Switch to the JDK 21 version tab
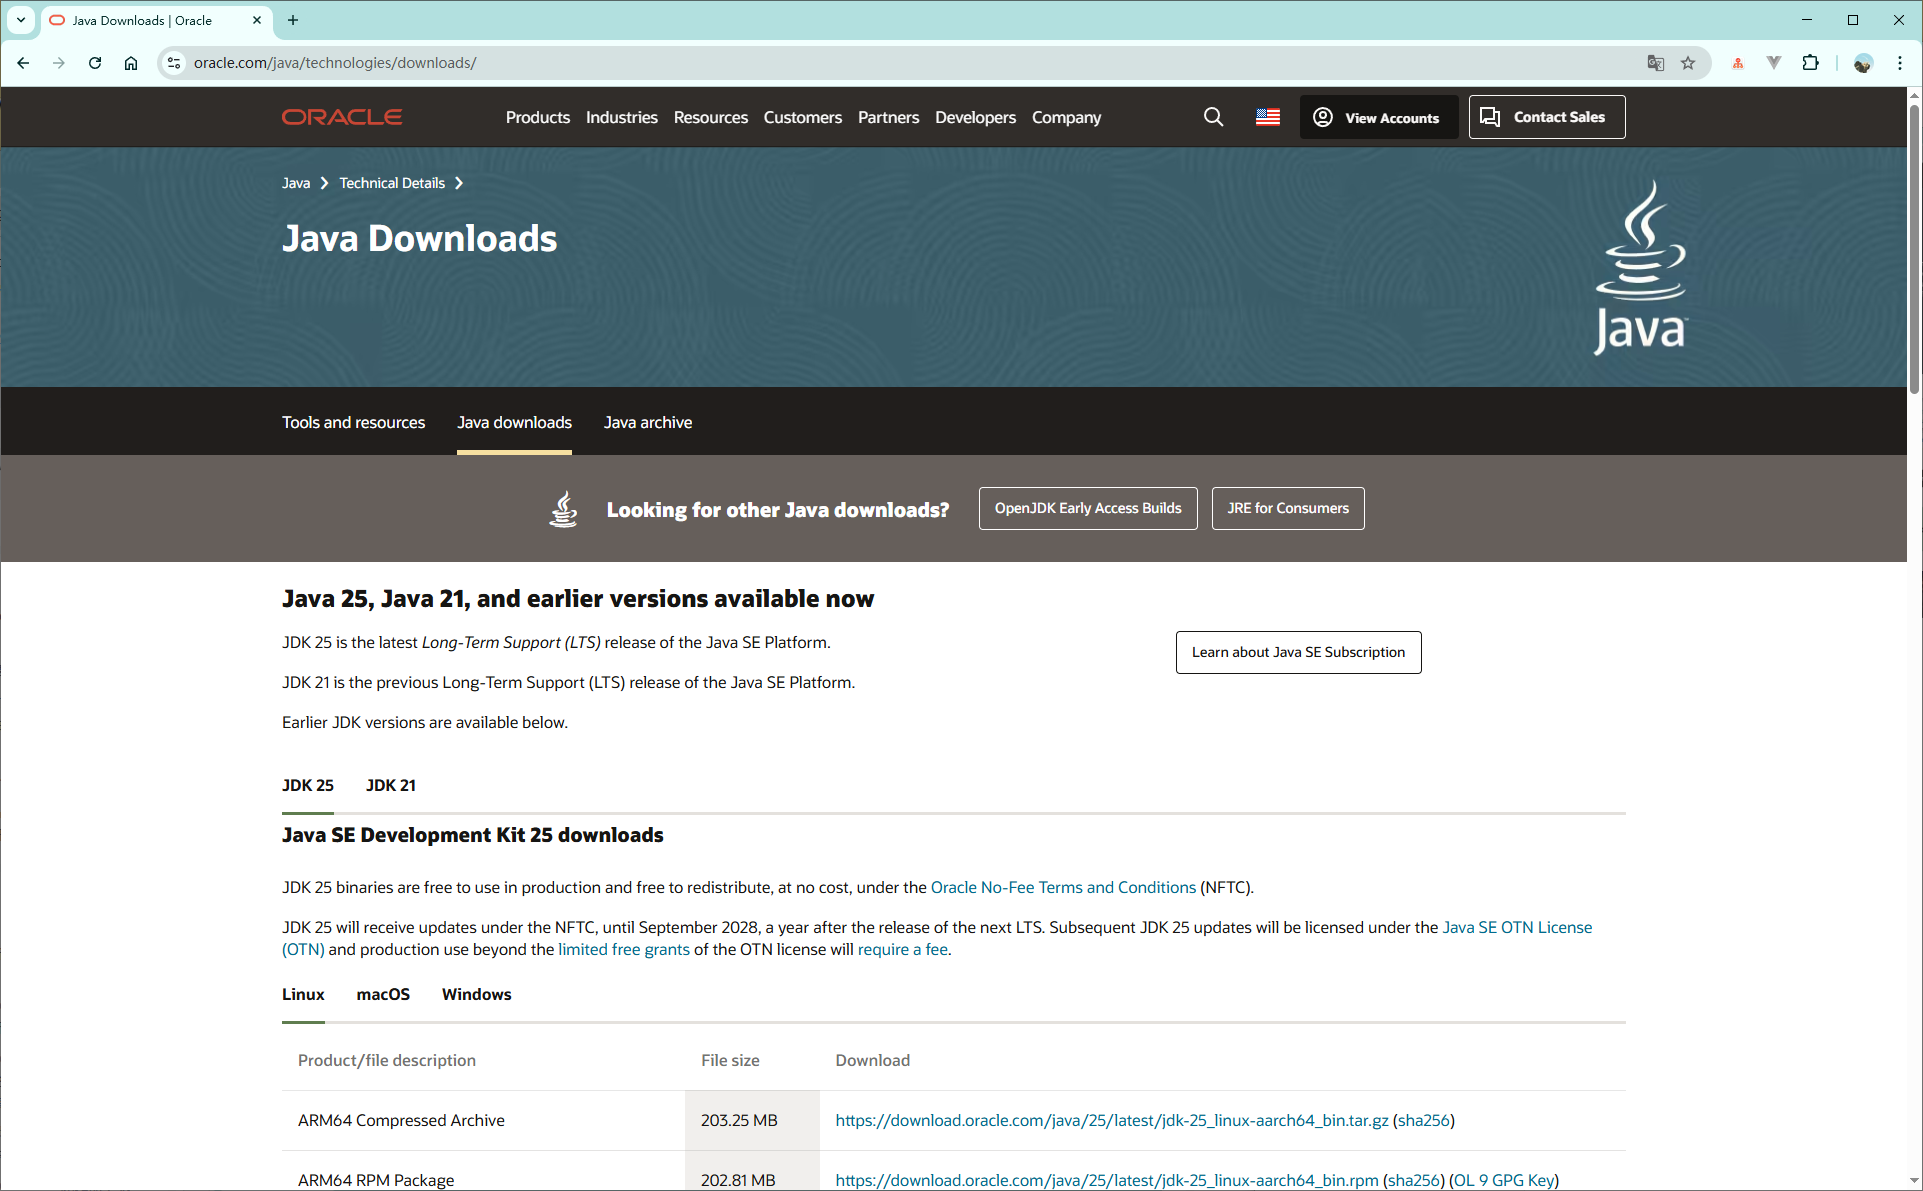This screenshot has width=1923, height=1191. coord(390,786)
